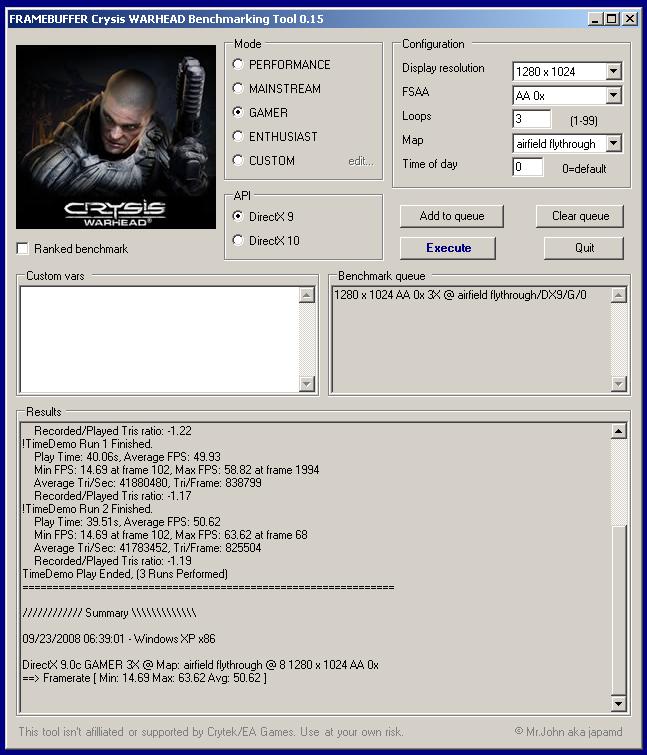Choose DirectX 9 API option
This screenshot has width=647, height=755.
238,216
